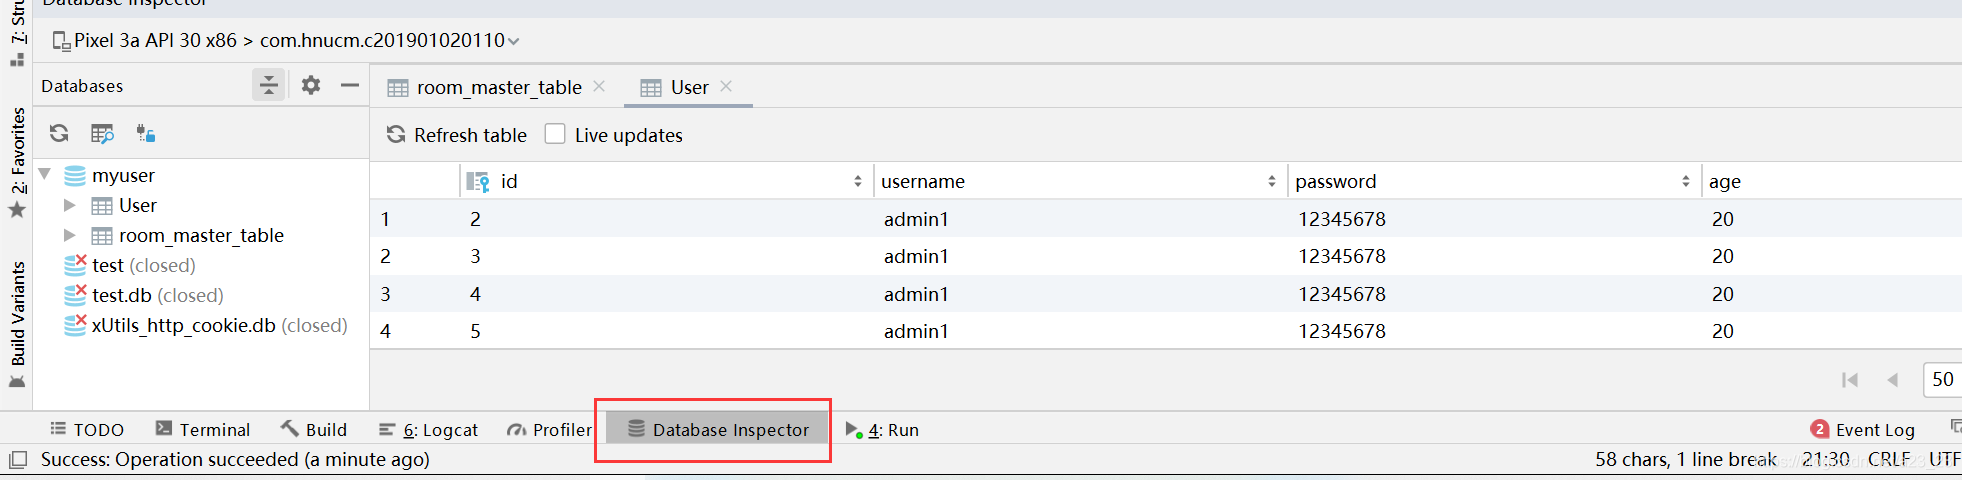Click Event Log notification badge
The height and width of the screenshot is (480, 1962).
(1820, 429)
